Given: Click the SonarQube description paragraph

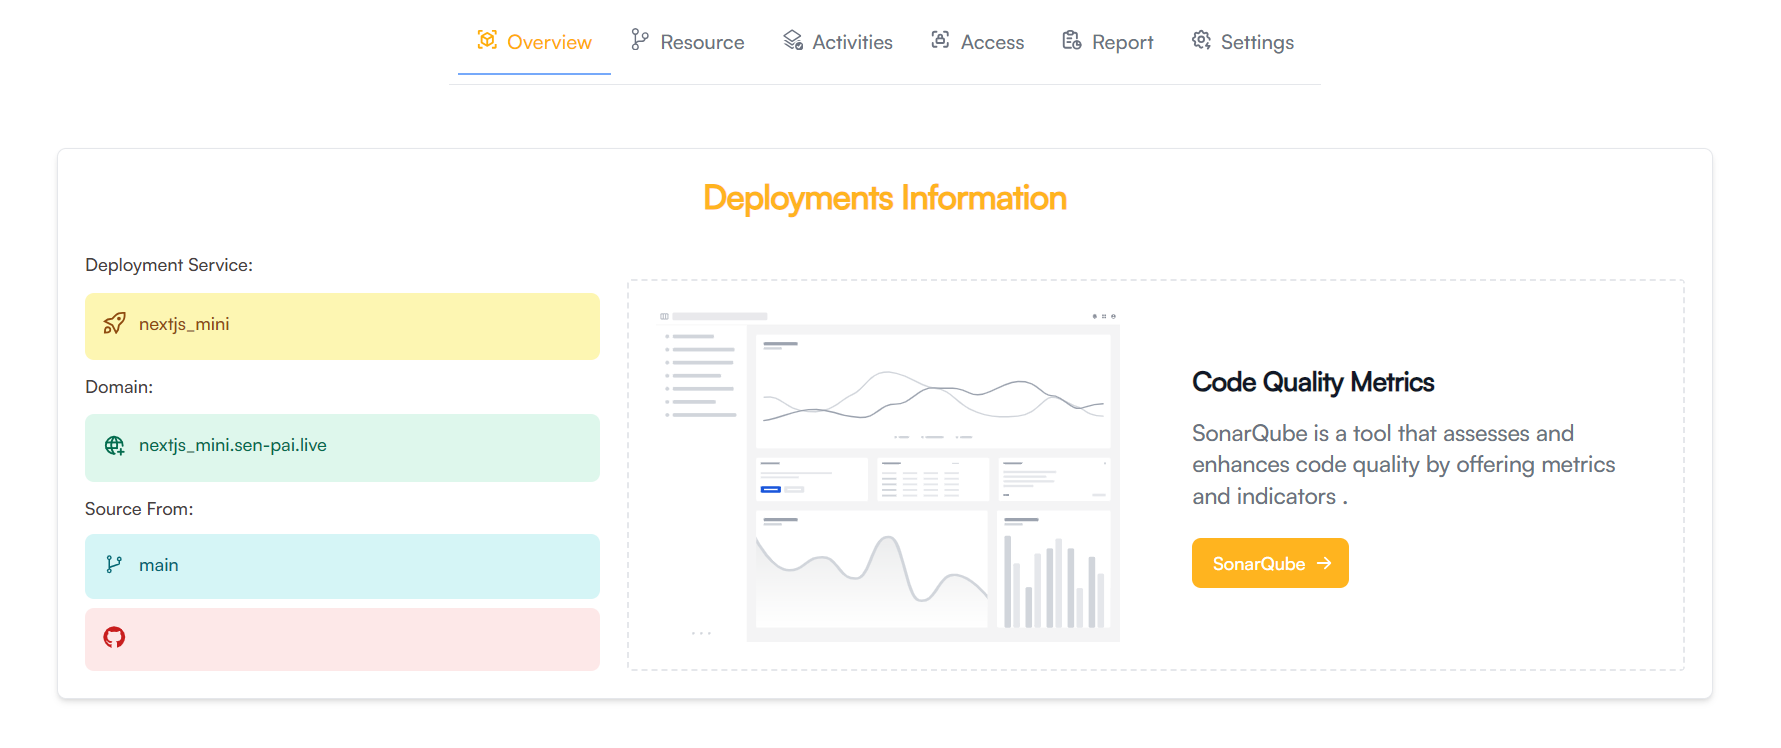Looking at the screenshot, I should point(1403,465).
